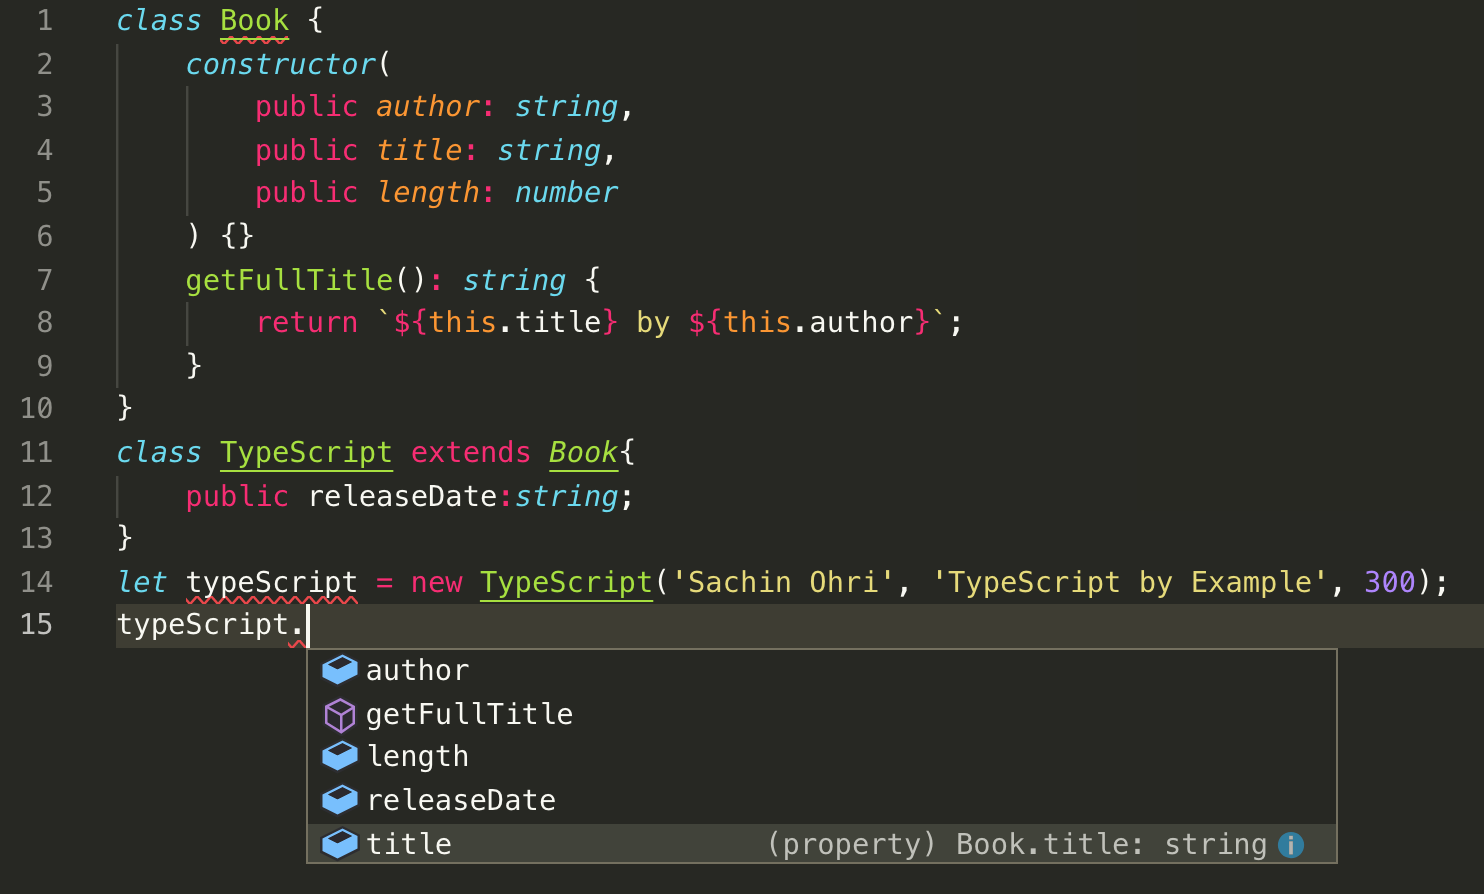The image size is (1484, 894).
Task: Select releaseDate in the autocomplete popup
Action: [x=821, y=800]
